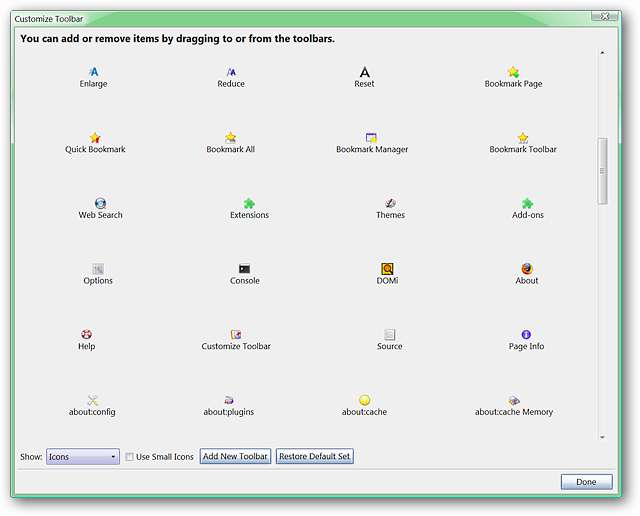Select the Bookmark All icon

[231, 138]
